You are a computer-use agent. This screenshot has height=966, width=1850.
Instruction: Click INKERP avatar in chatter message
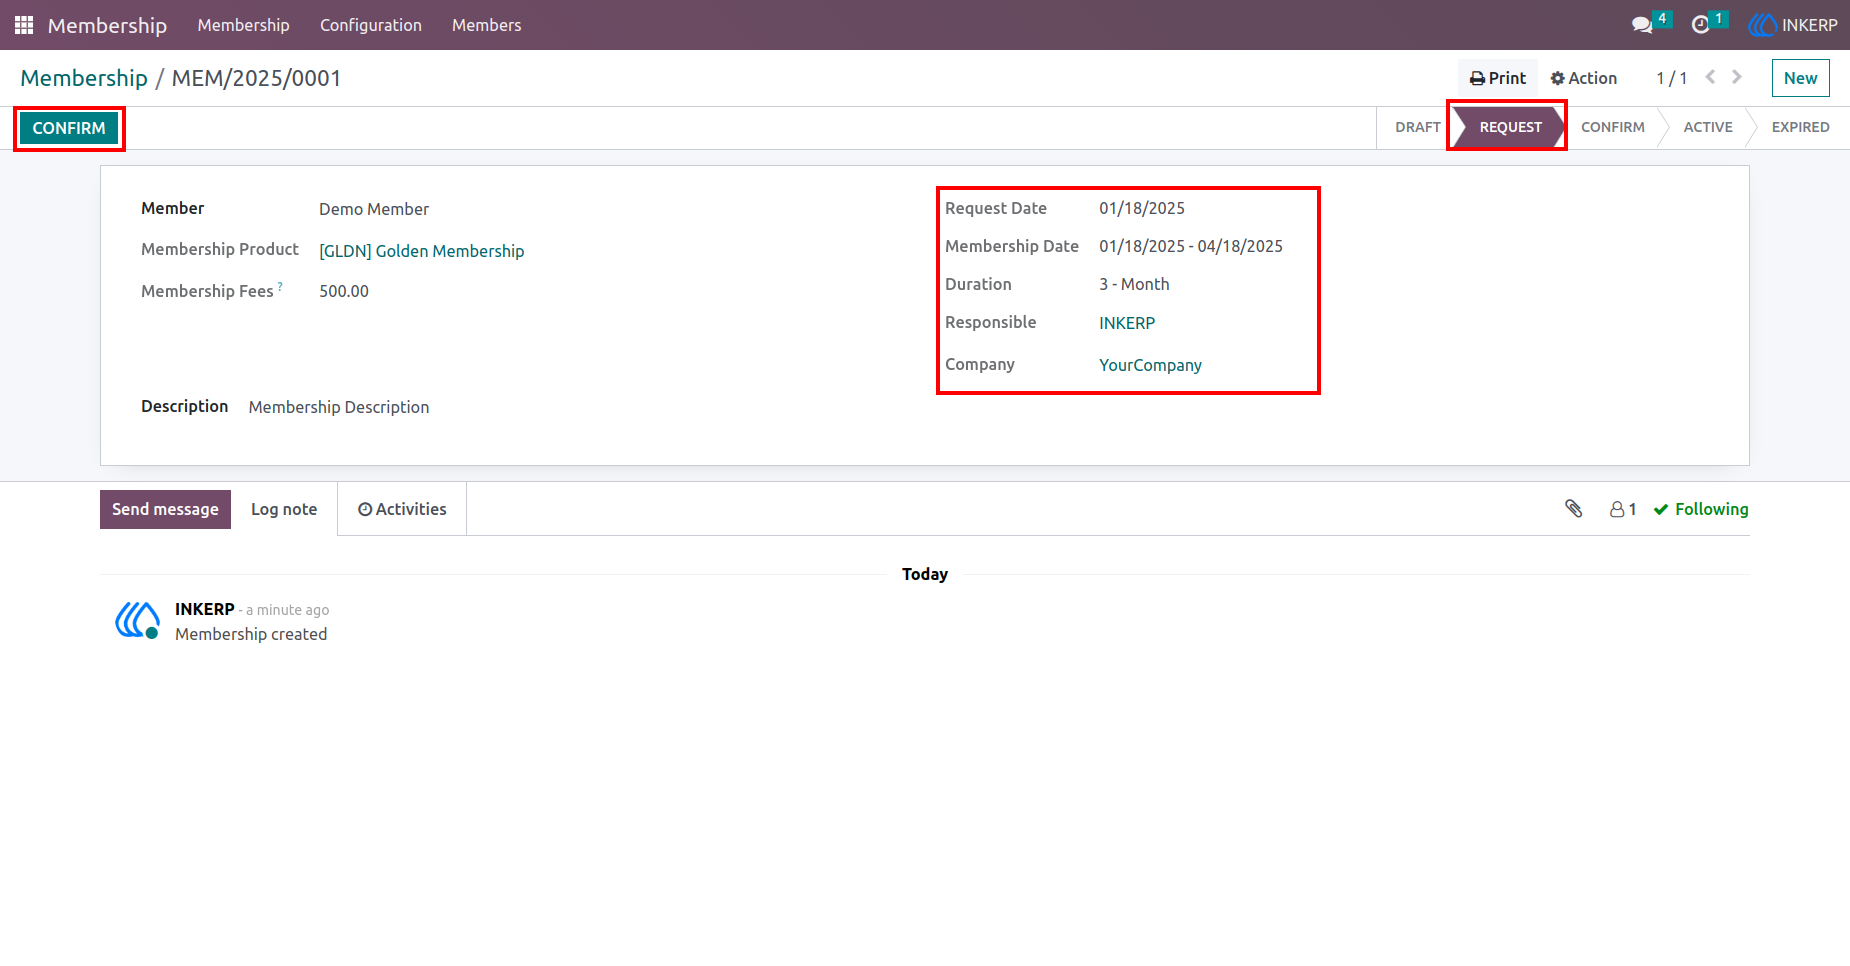(137, 620)
